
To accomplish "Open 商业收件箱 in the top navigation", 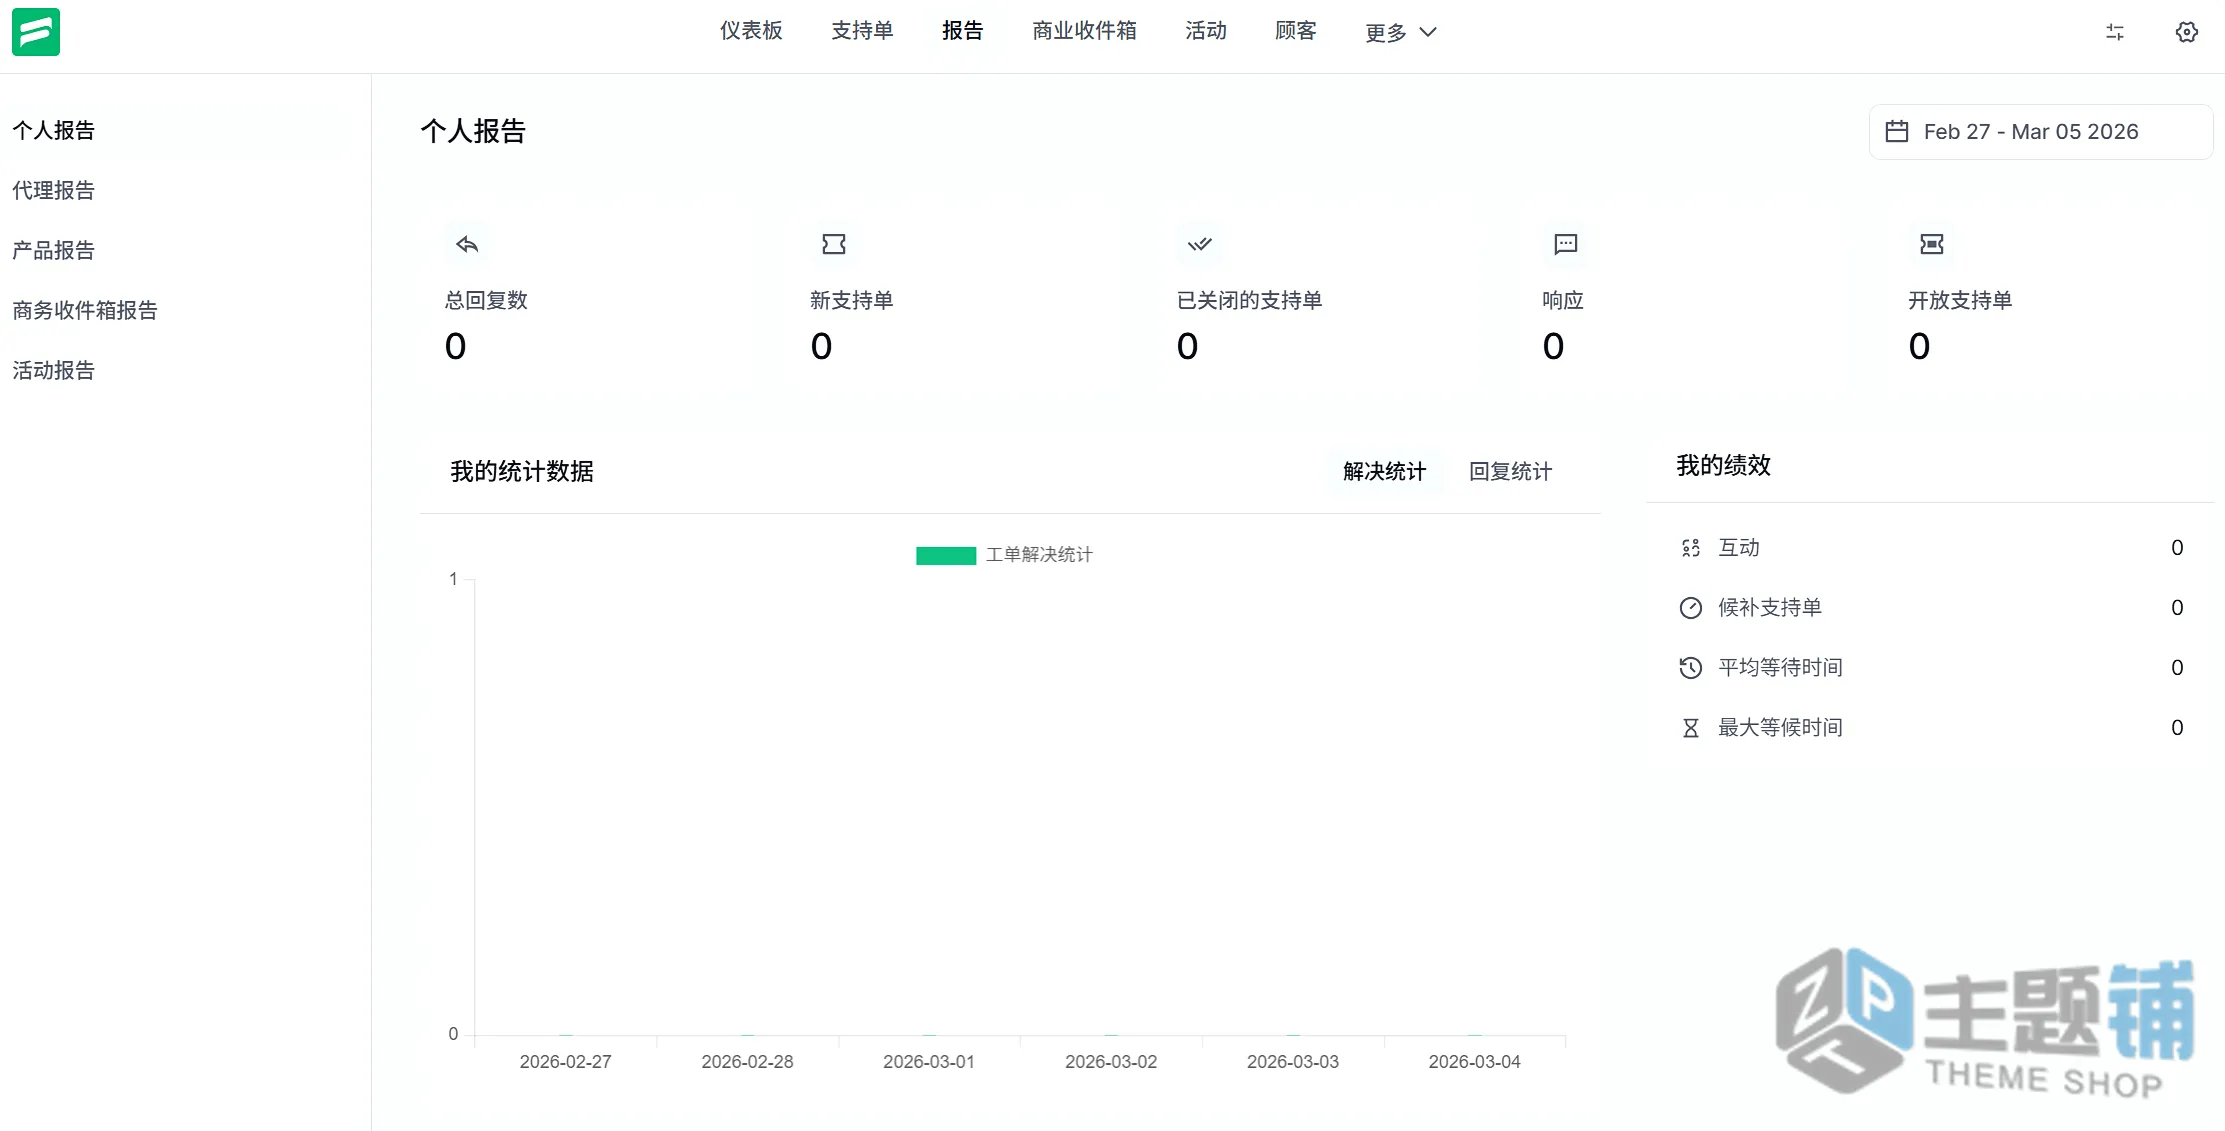I will (x=1084, y=31).
